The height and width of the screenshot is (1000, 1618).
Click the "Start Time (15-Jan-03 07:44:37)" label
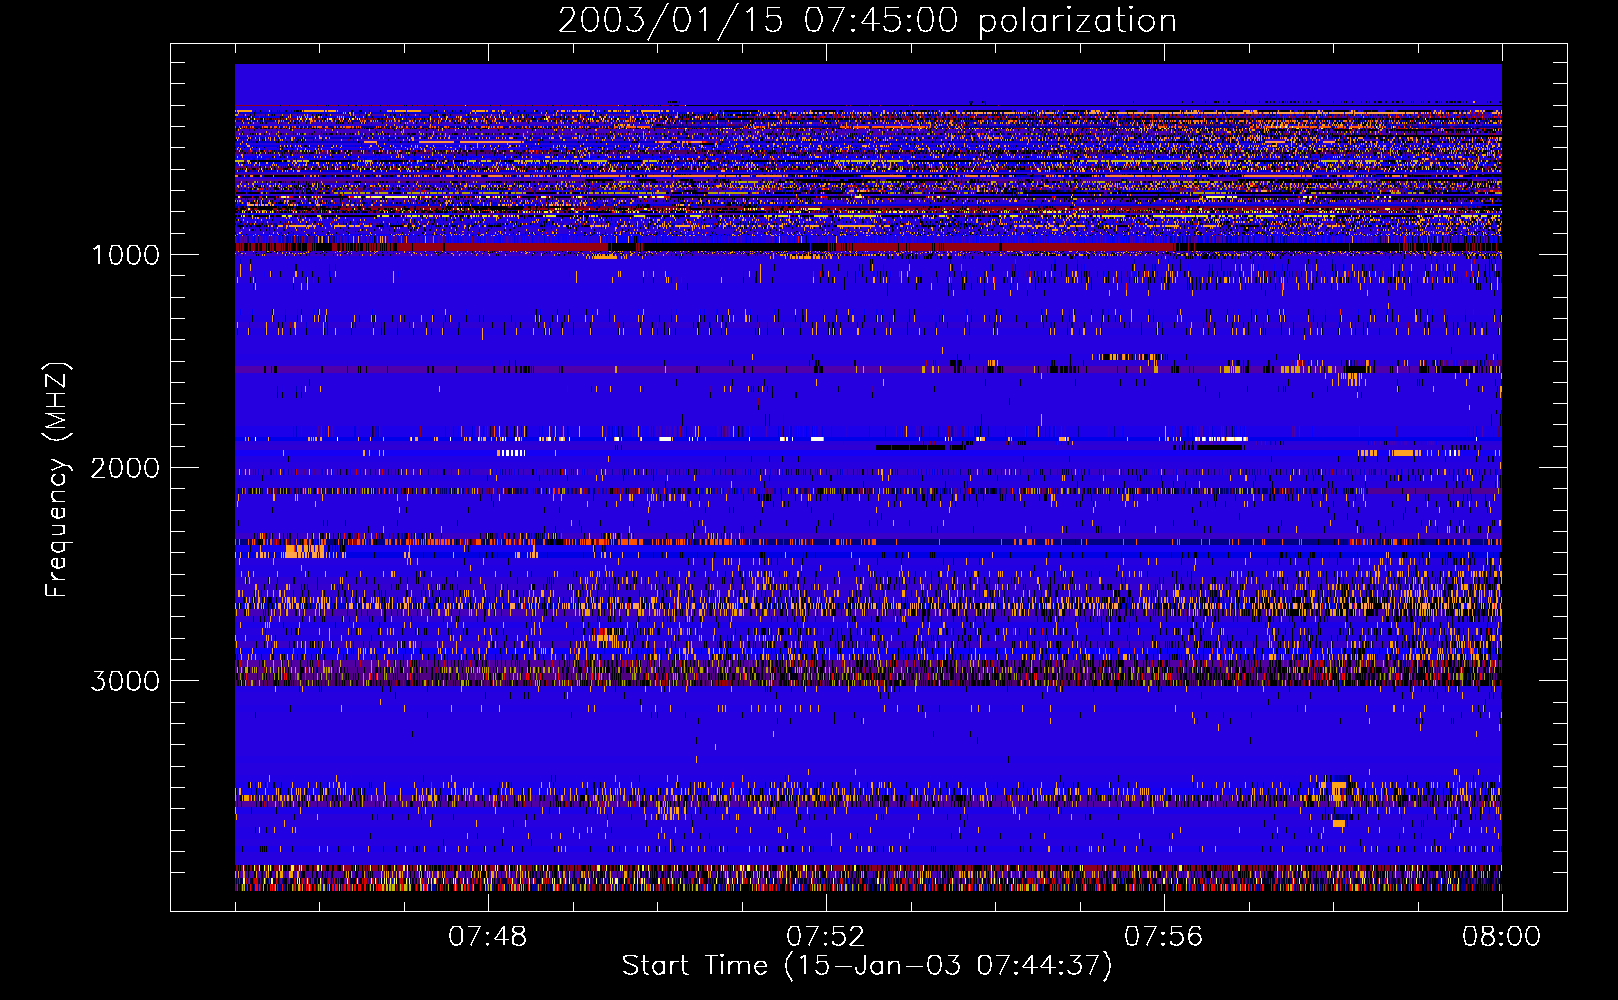click(867, 966)
